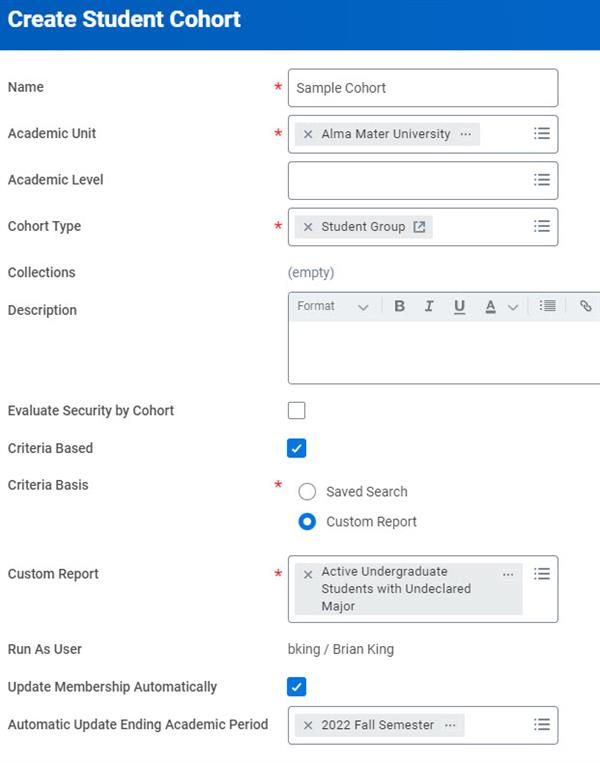This screenshot has width=600, height=763.
Task: Open Student Group in a new window
Action: (419, 227)
